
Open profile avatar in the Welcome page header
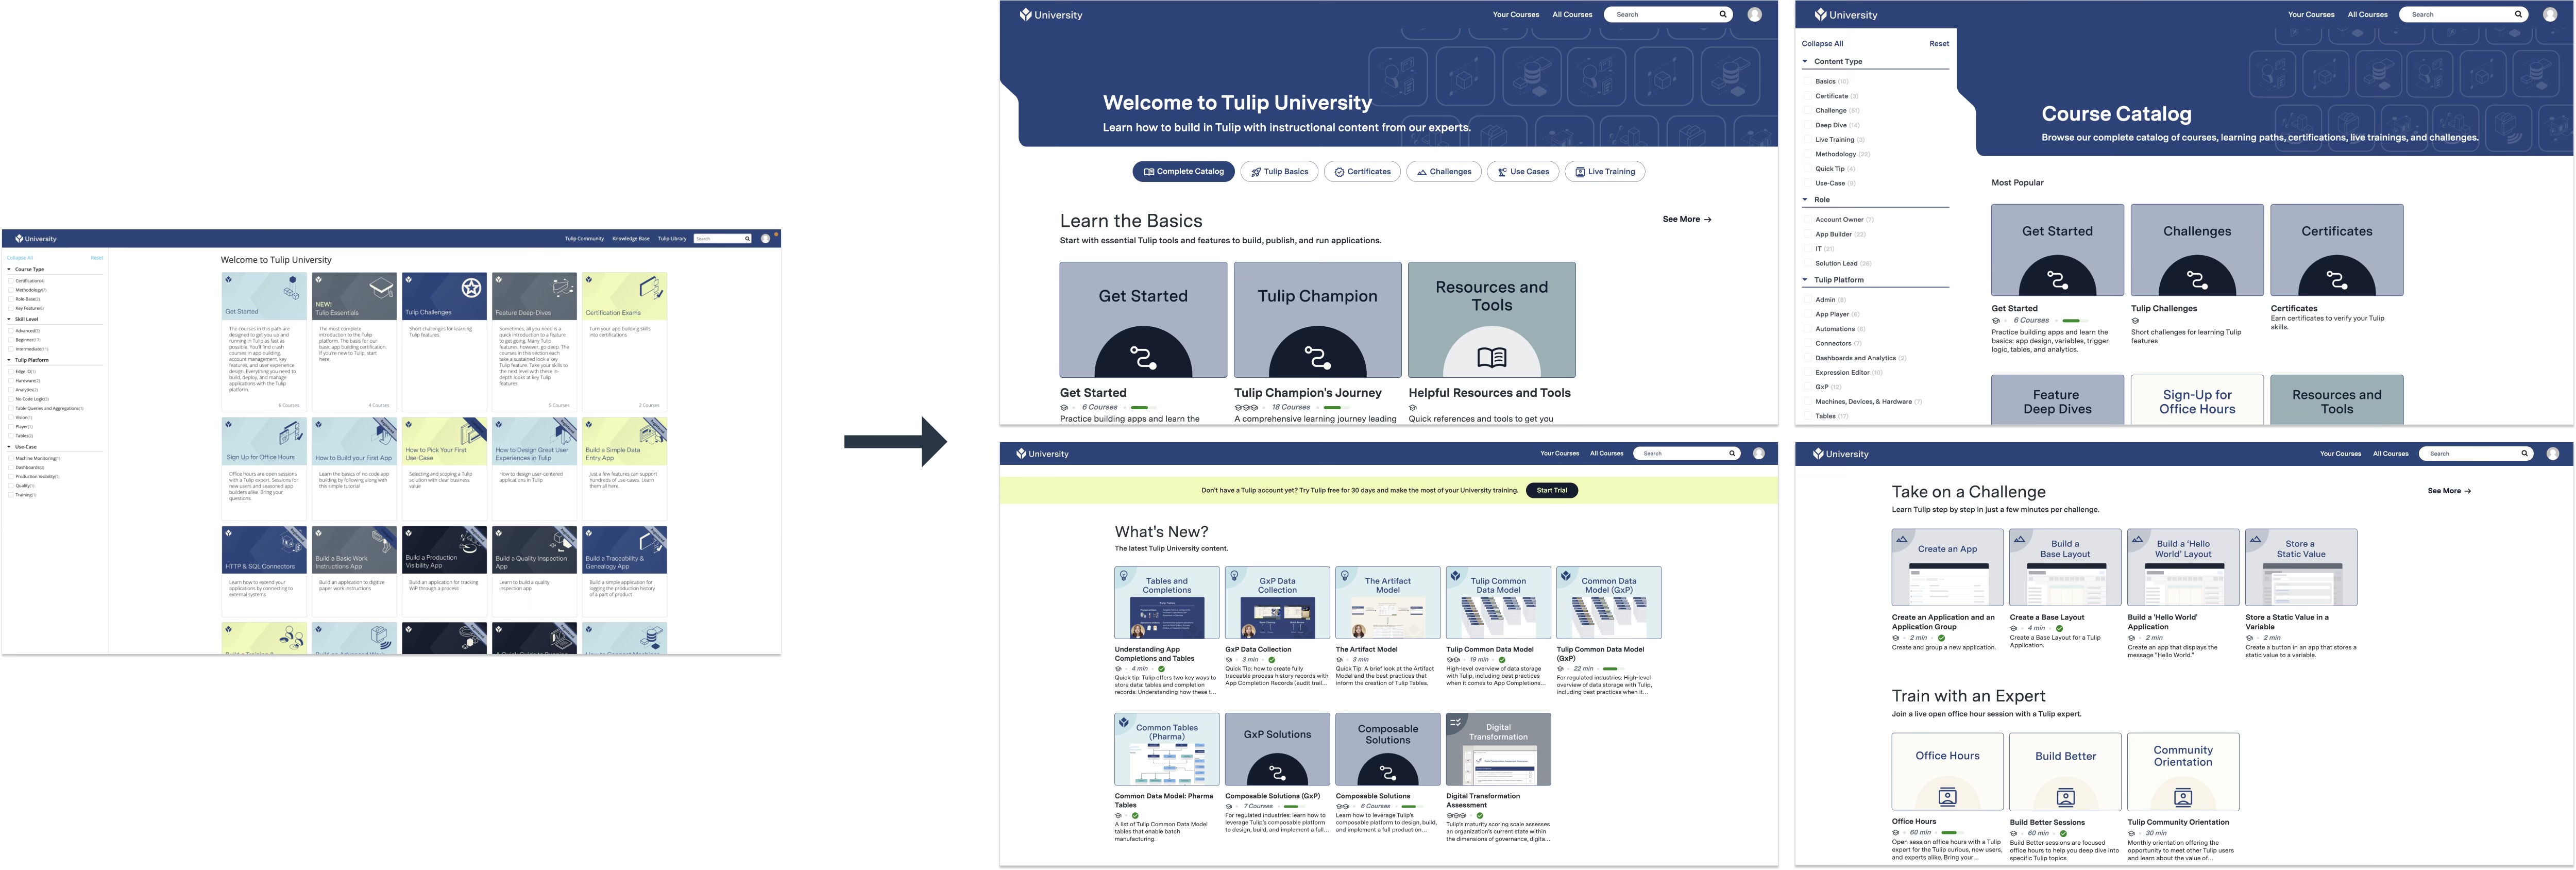point(1754,15)
